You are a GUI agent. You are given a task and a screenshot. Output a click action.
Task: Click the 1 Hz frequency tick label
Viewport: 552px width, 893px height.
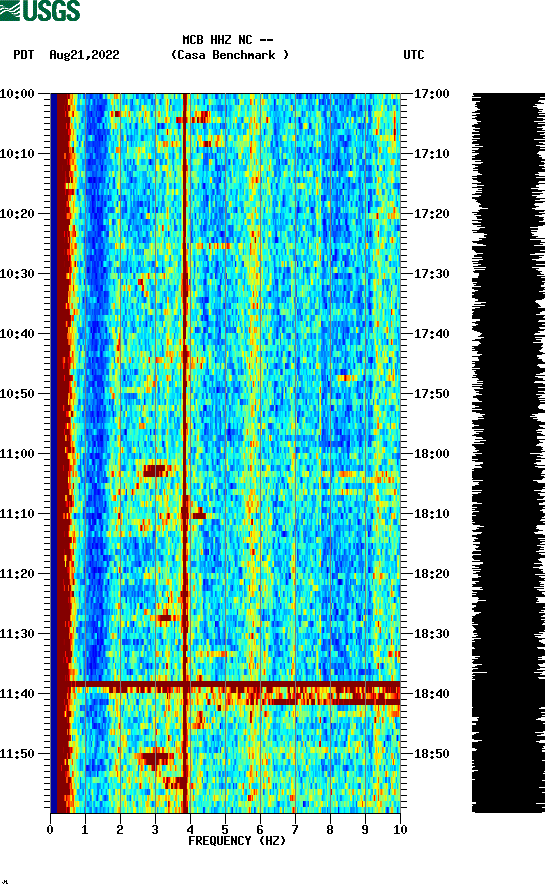(x=85, y=830)
